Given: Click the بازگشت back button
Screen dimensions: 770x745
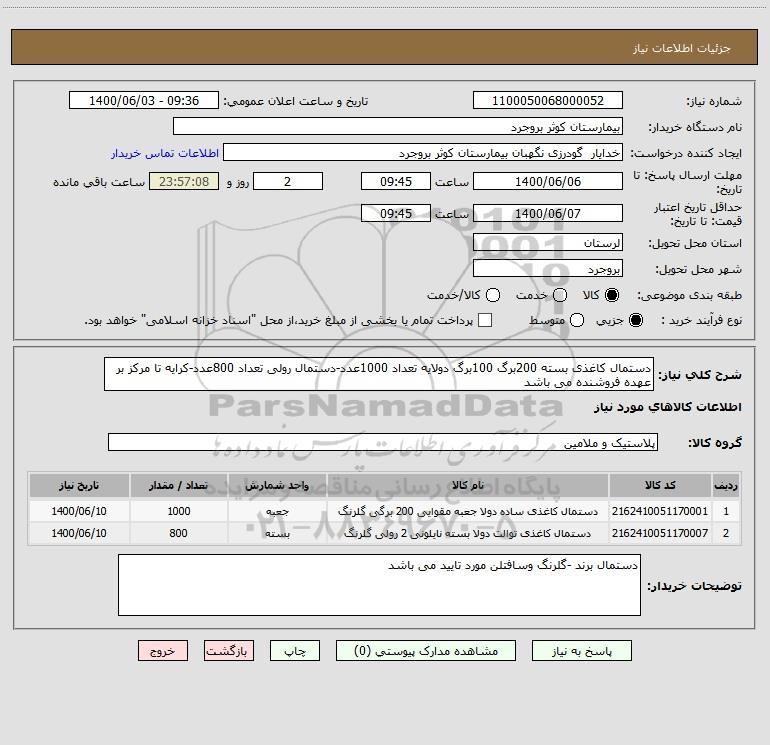Looking at the screenshot, I should [229, 651].
